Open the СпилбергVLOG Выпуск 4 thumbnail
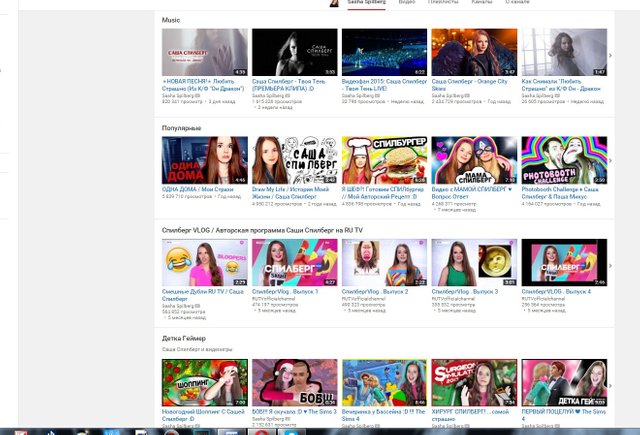This screenshot has height=435, width=640. click(x=564, y=262)
